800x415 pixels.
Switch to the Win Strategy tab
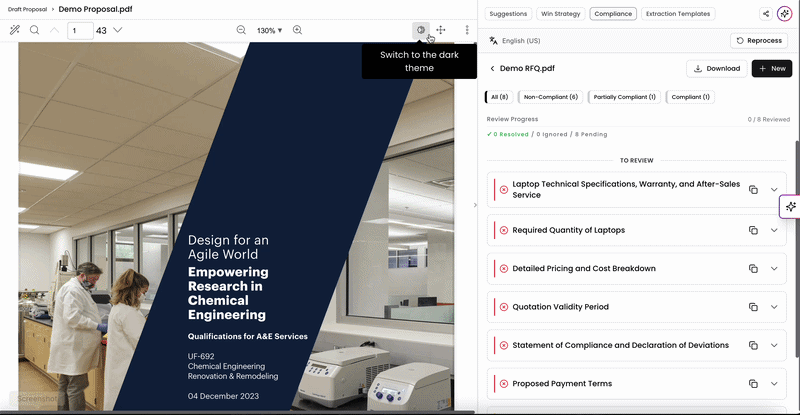(560, 14)
